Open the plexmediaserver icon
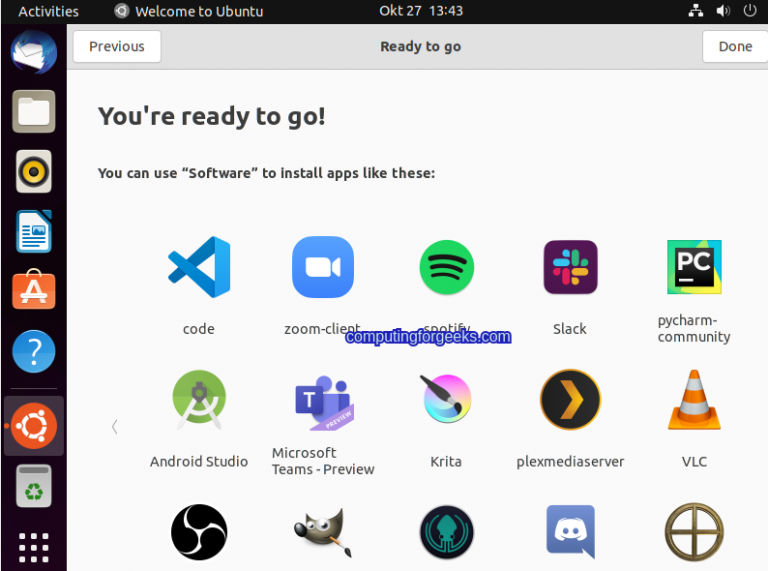Screen dimensions: 768x571 pos(571,400)
